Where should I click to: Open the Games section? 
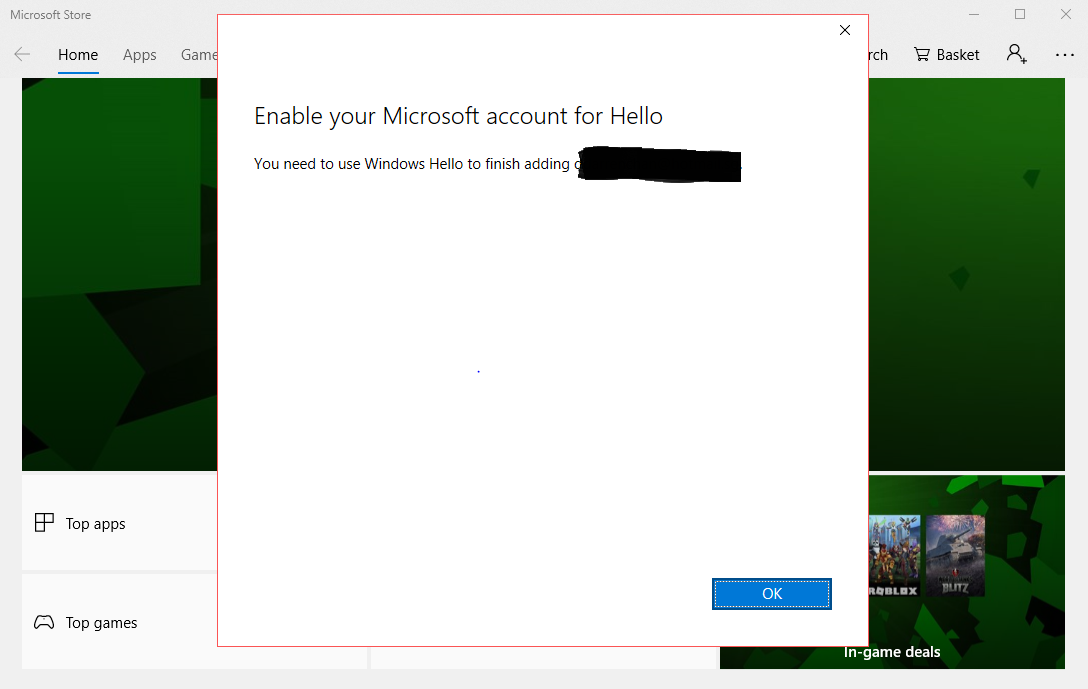coord(198,54)
